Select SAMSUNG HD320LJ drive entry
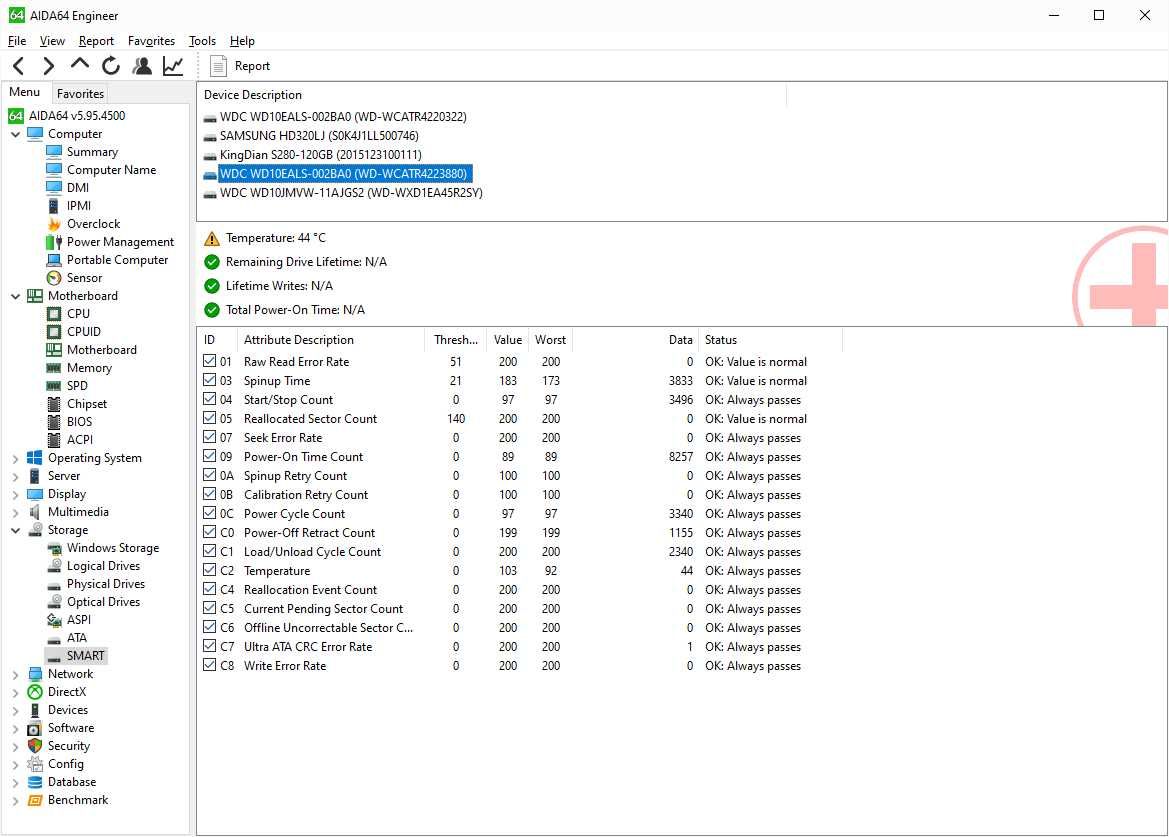Image resolution: width=1169 pixels, height=837 pixels. click(319, 136)
